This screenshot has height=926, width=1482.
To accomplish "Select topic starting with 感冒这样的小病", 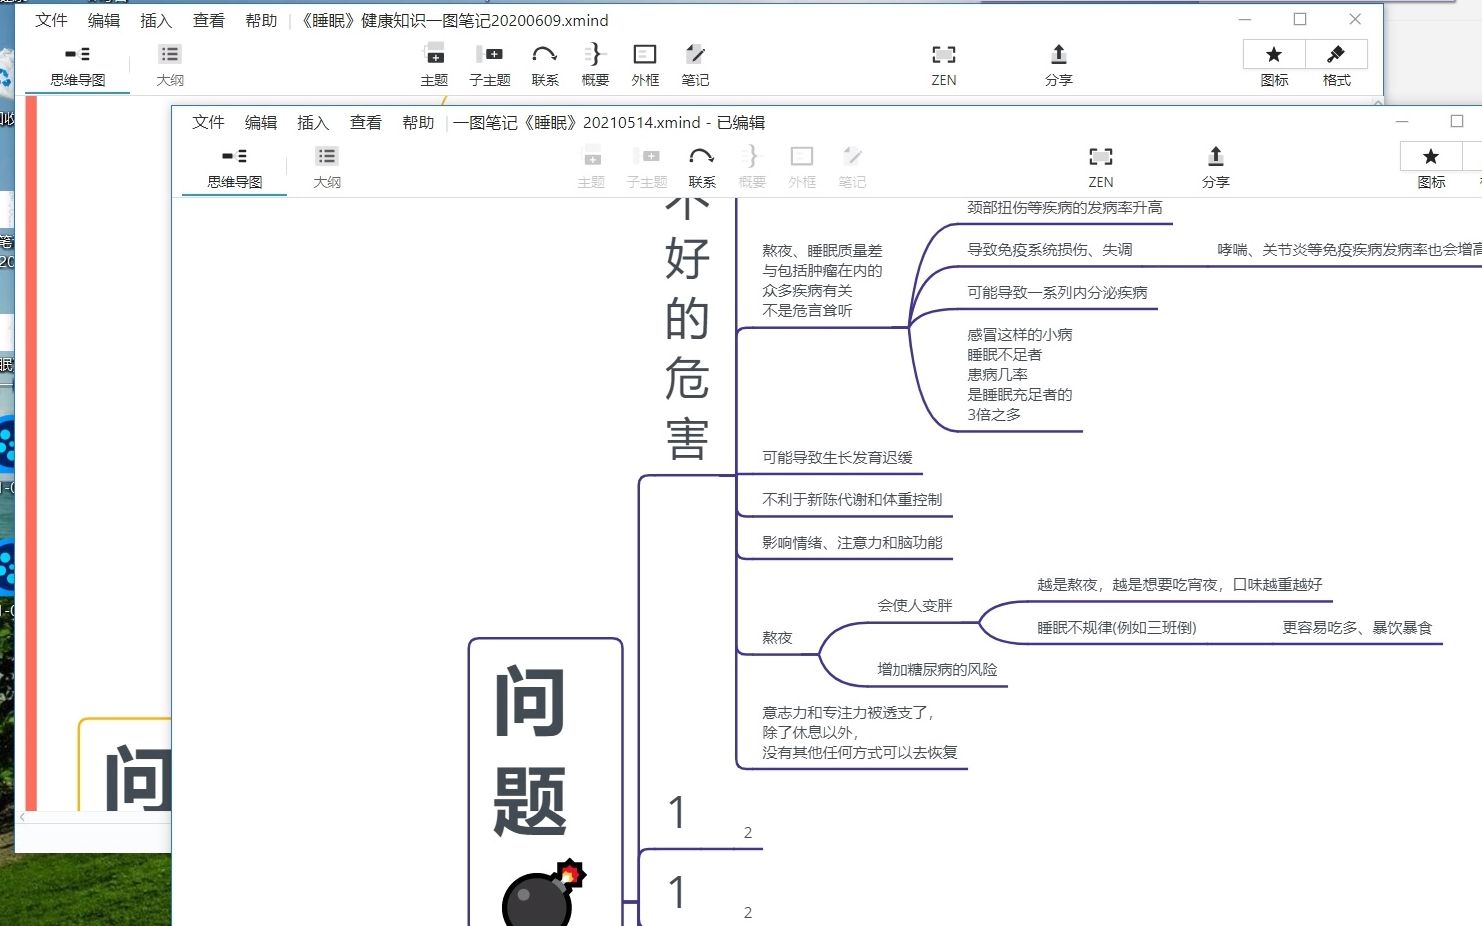I will click(1019, 374).
